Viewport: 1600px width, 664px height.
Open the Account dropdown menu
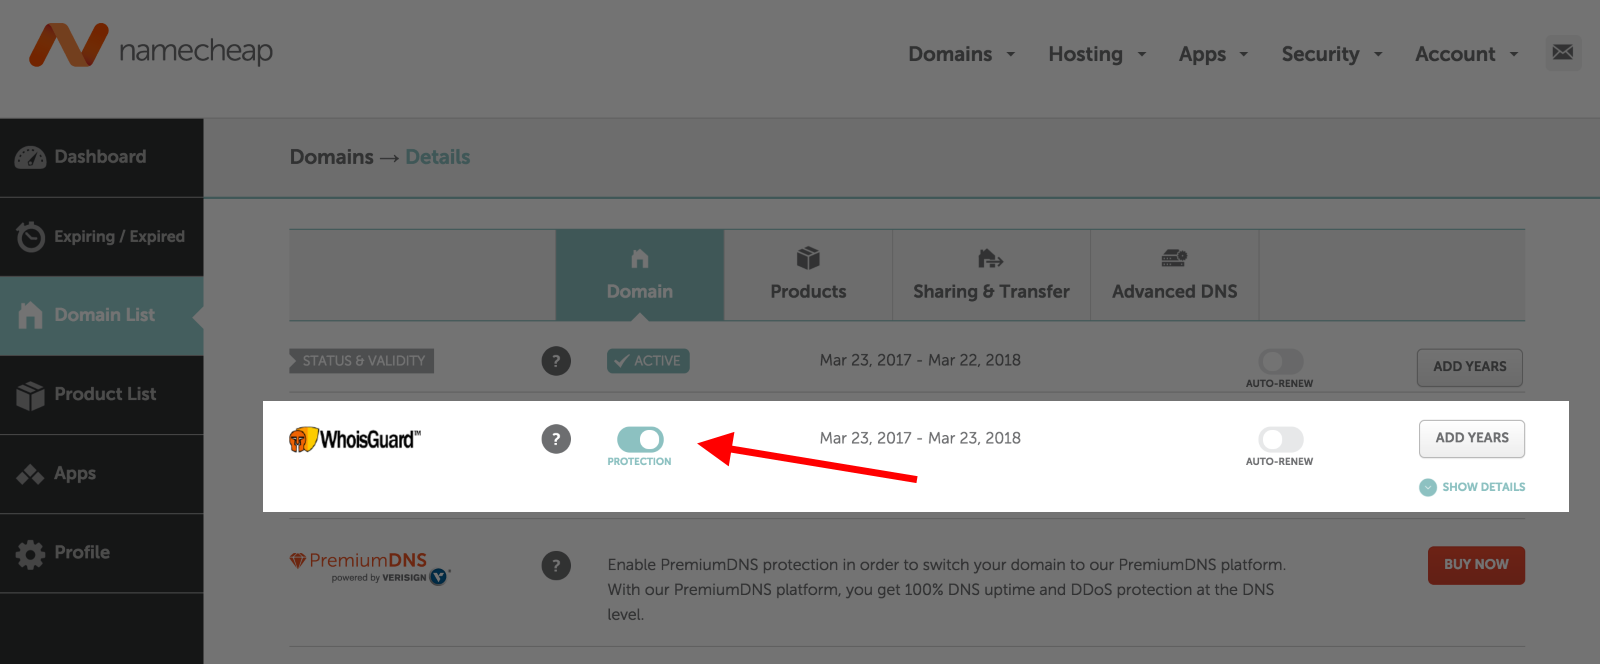[x=1467, y=54]
